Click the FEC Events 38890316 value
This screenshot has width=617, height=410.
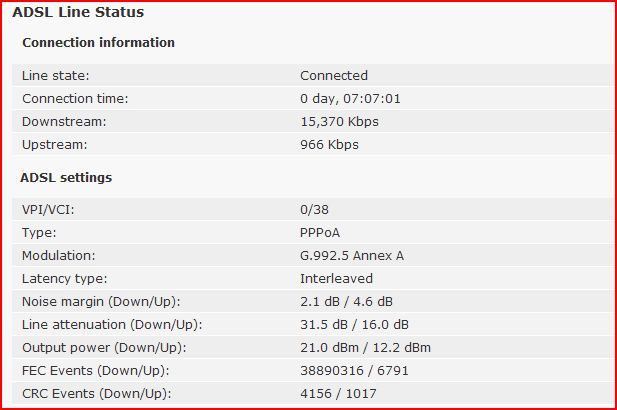(332, 371)
